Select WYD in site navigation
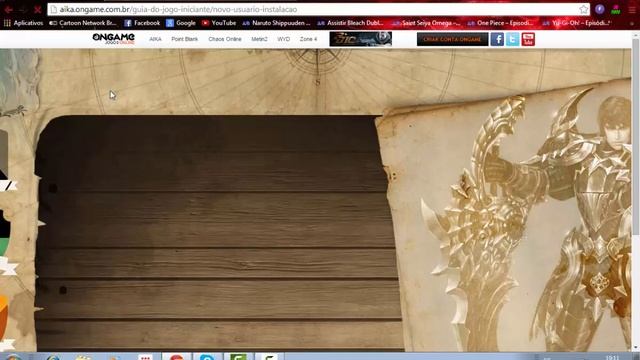Image resolution: width=640 pixels, height=360 pixels. coord(283,39)
